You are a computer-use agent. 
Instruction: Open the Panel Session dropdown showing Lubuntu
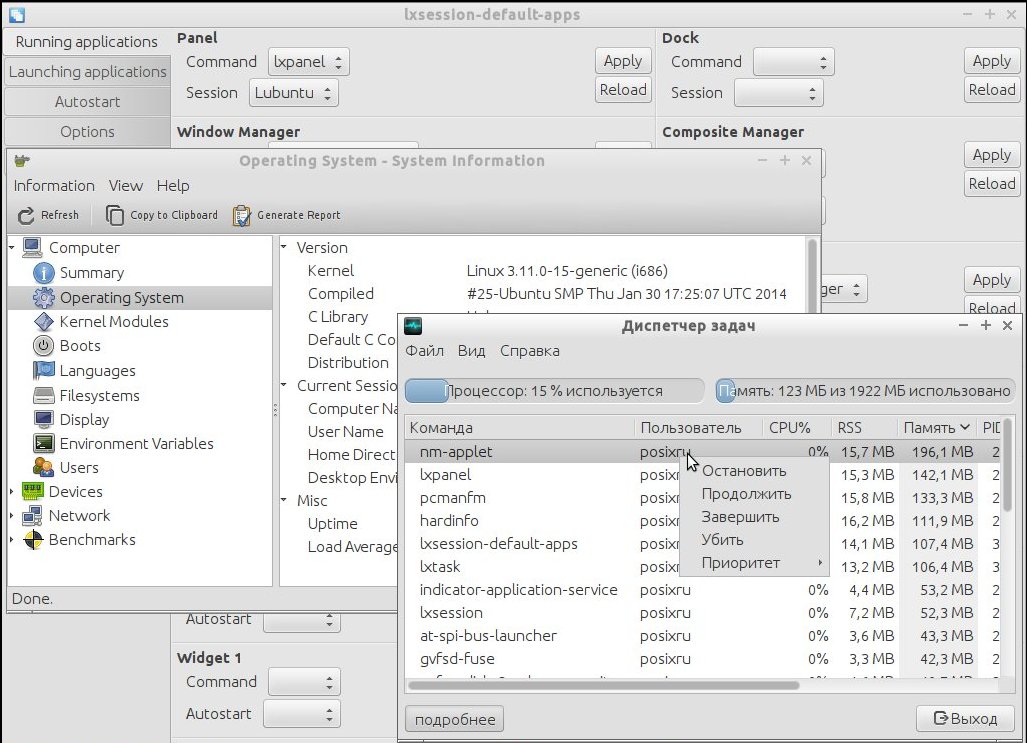tap(293, 93)
